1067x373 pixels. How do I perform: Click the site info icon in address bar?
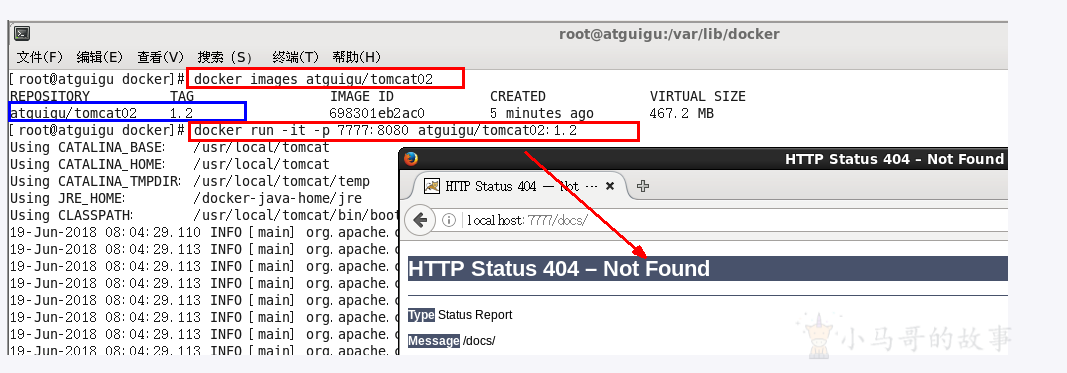pyautogui.click(x=448, y=221)
